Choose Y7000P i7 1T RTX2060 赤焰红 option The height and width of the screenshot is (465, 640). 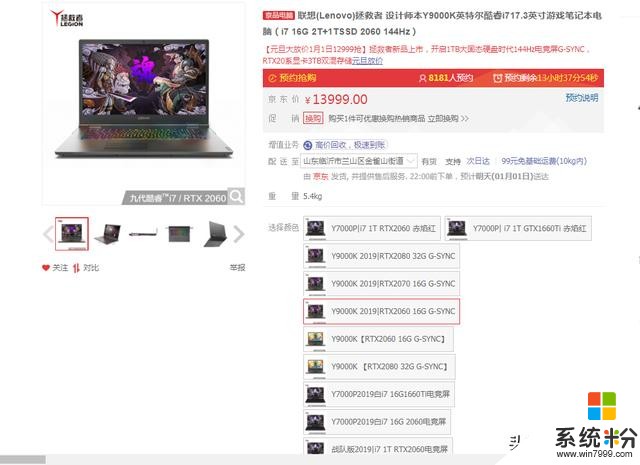[372, 228]
